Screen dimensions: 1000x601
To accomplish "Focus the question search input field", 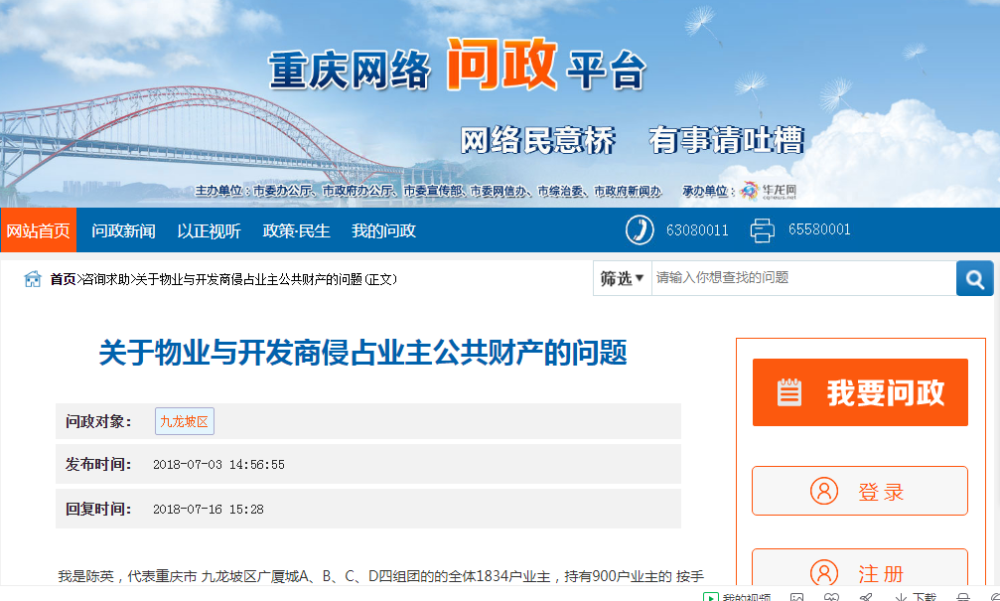I will (x=802, y=278).
